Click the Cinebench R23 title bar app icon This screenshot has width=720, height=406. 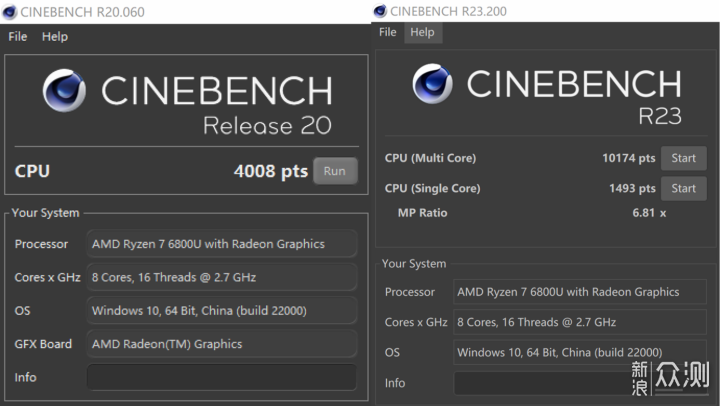pos(380,11)
